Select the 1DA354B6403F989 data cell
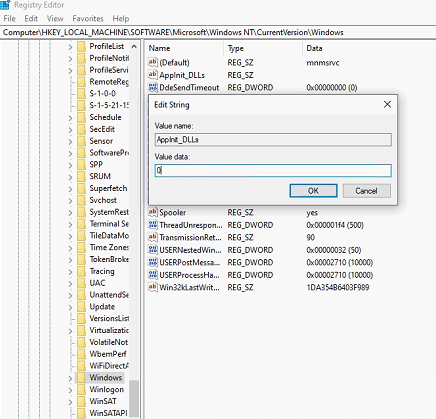Screen dimensions: 436x419 [338, 287]
